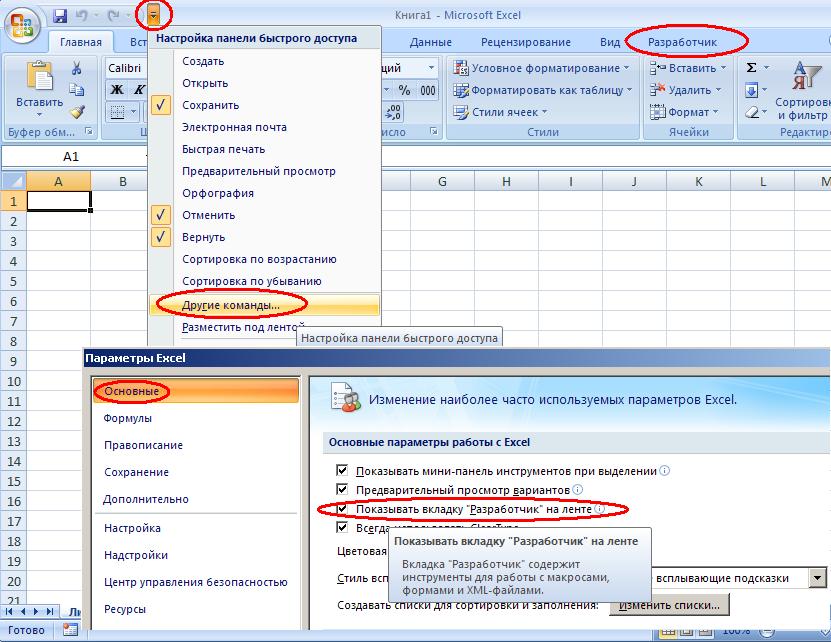The image size is (831, 642).
Task: Expand the ScreenTip style combo box arrow
Action: click(818, 578)
